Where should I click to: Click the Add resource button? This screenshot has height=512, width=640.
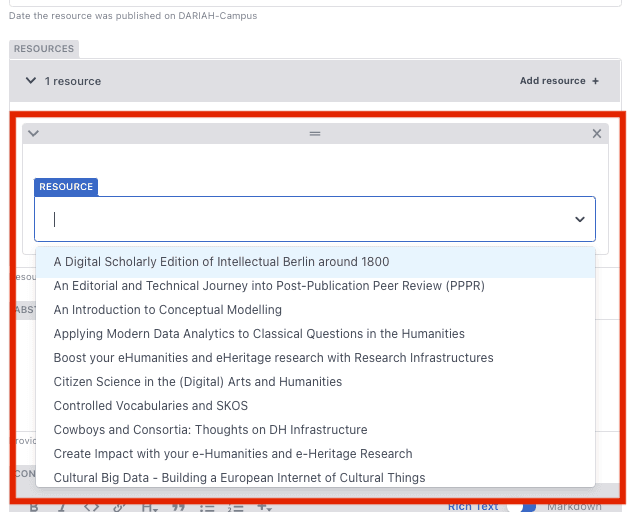click(559, 81)
